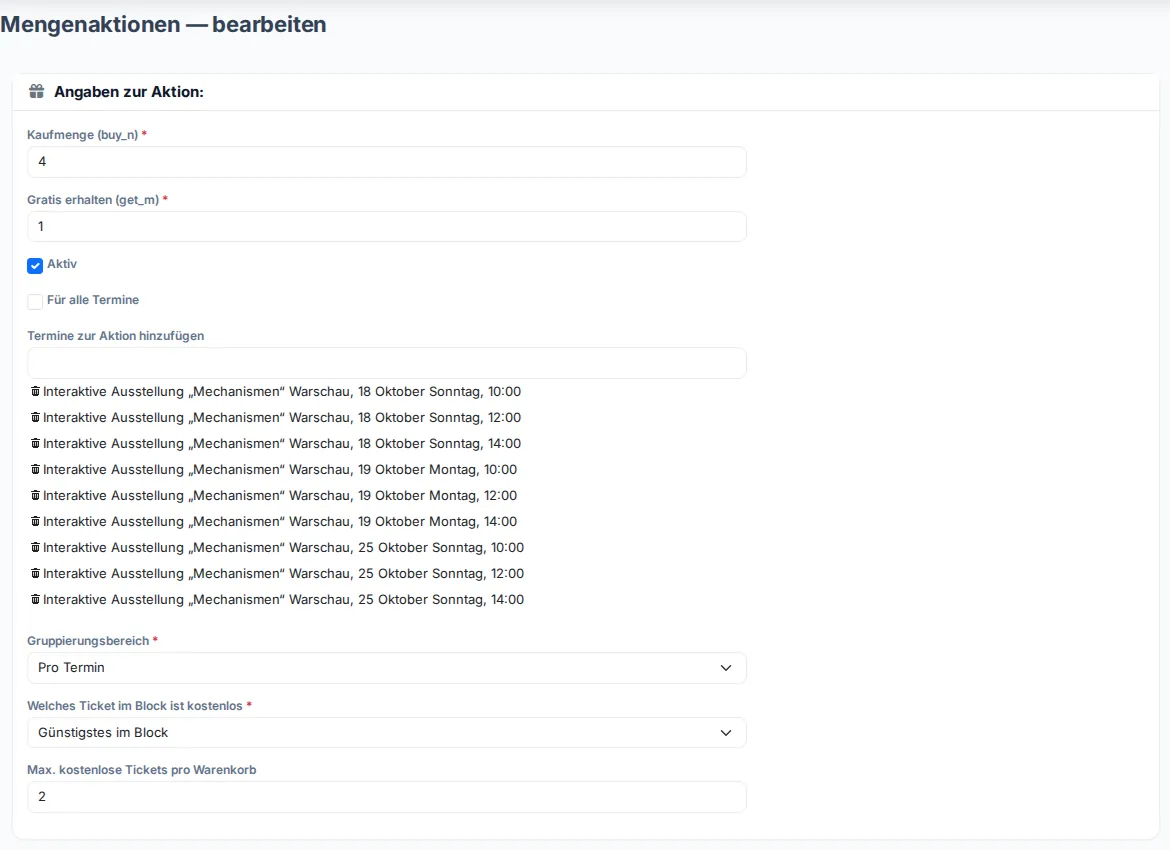Click into the Gratis erhalten (get_m) field
The image size is (1170, 850).
pos(387,227)
